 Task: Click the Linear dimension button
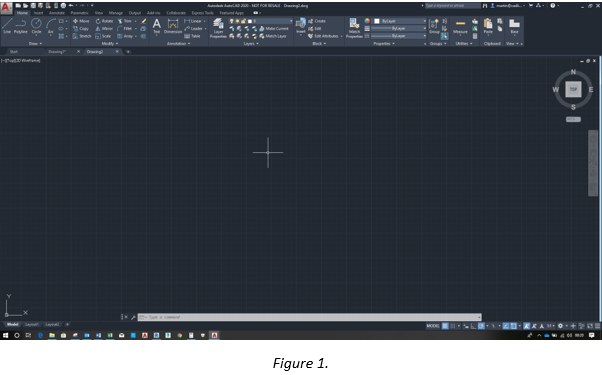pyautogui.click(x=194, y=21)
